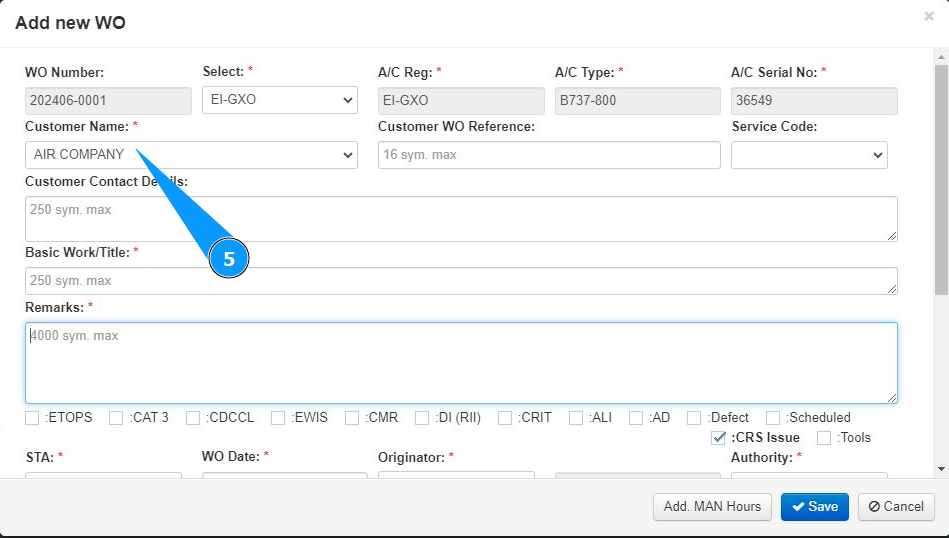
Task: Enable the ETOPS checkbox
Action: [33, 418]
